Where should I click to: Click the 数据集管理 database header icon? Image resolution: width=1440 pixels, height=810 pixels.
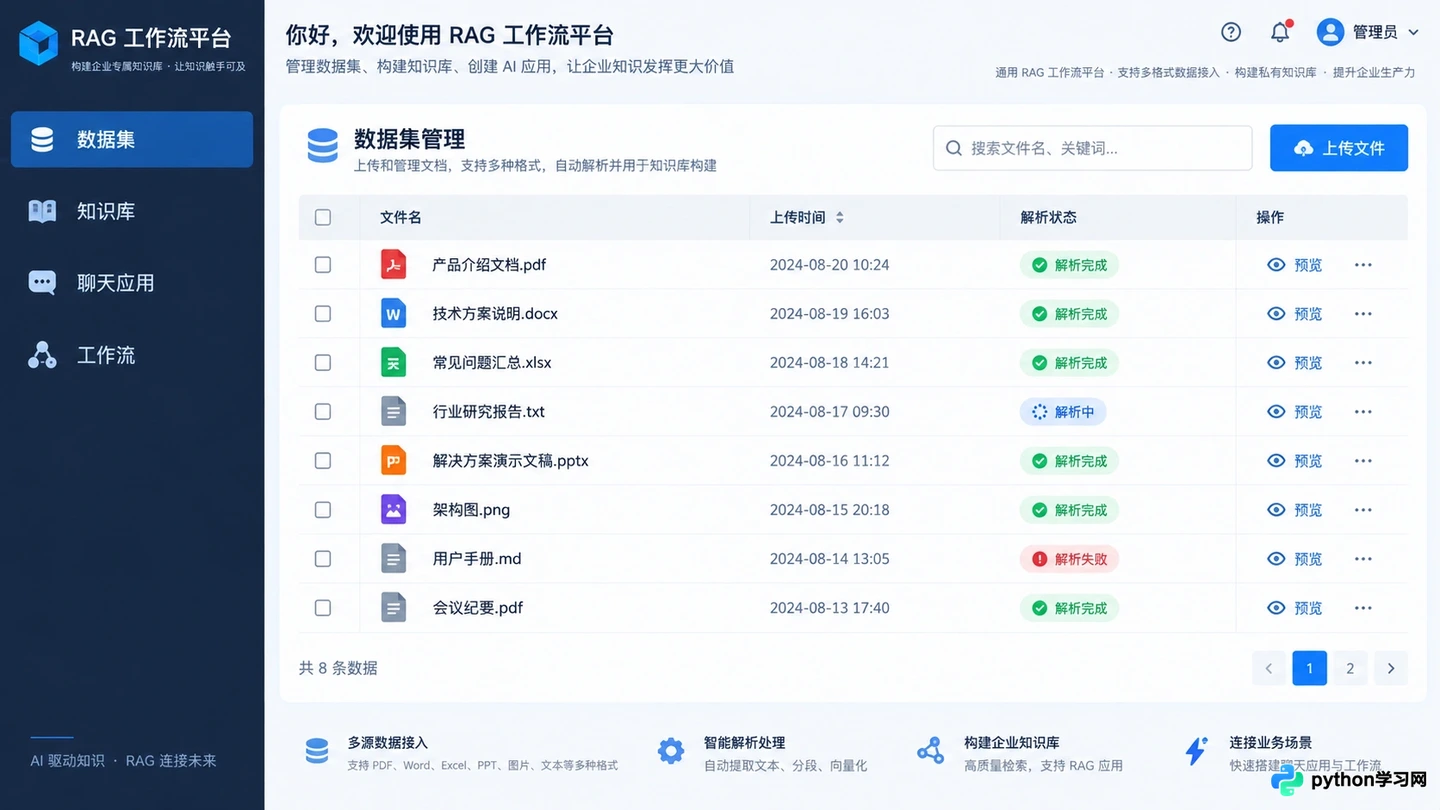click(x=323, y=146)
